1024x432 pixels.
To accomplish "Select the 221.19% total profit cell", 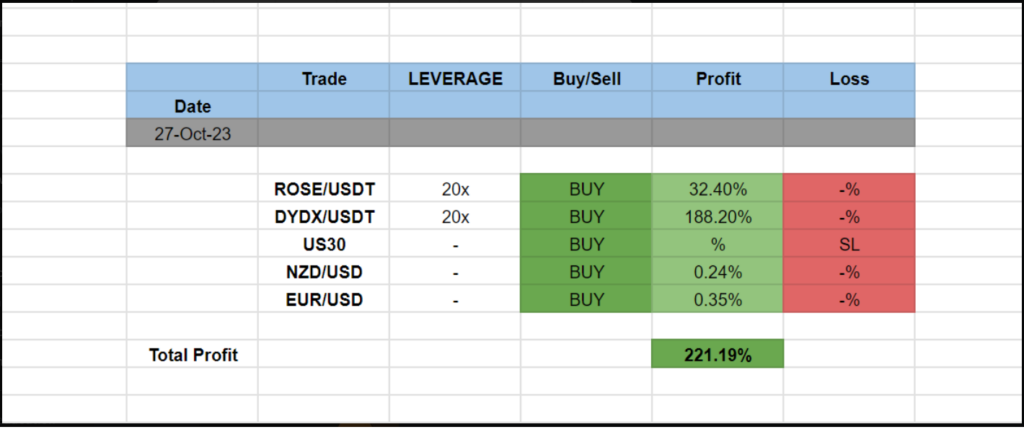I will [717, 354].
